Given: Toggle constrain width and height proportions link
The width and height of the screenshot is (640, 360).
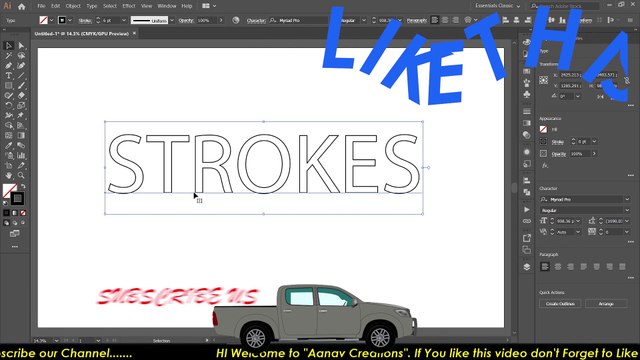Looking at the screenshot, I should 627,80.
